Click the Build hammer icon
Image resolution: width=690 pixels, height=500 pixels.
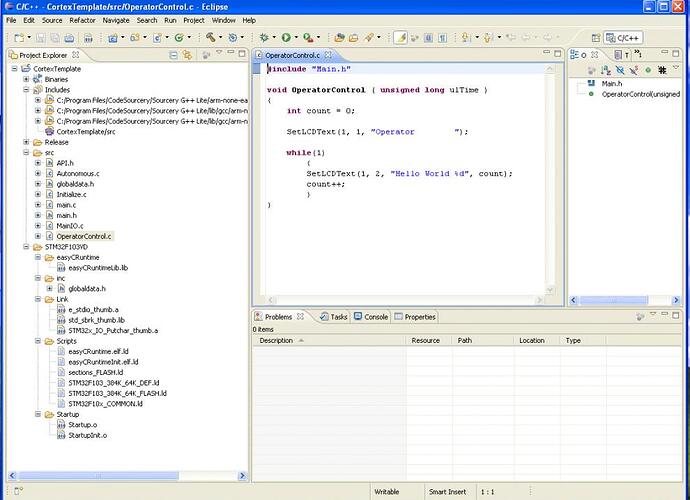[x=210, y=38]
